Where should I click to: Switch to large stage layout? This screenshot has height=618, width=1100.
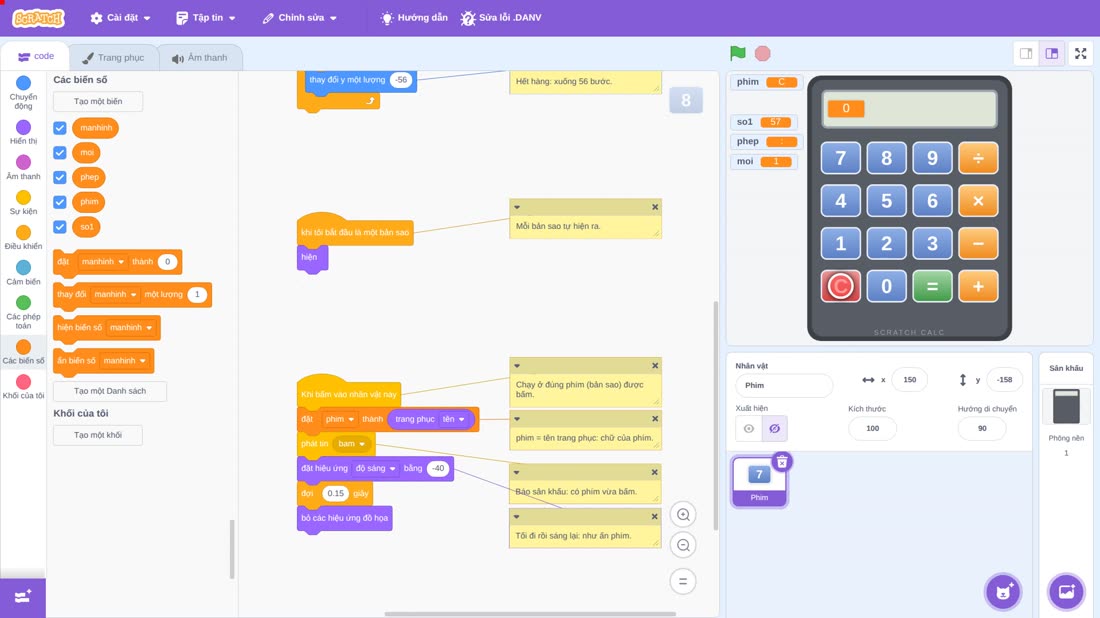click(x=1052, y=53)
